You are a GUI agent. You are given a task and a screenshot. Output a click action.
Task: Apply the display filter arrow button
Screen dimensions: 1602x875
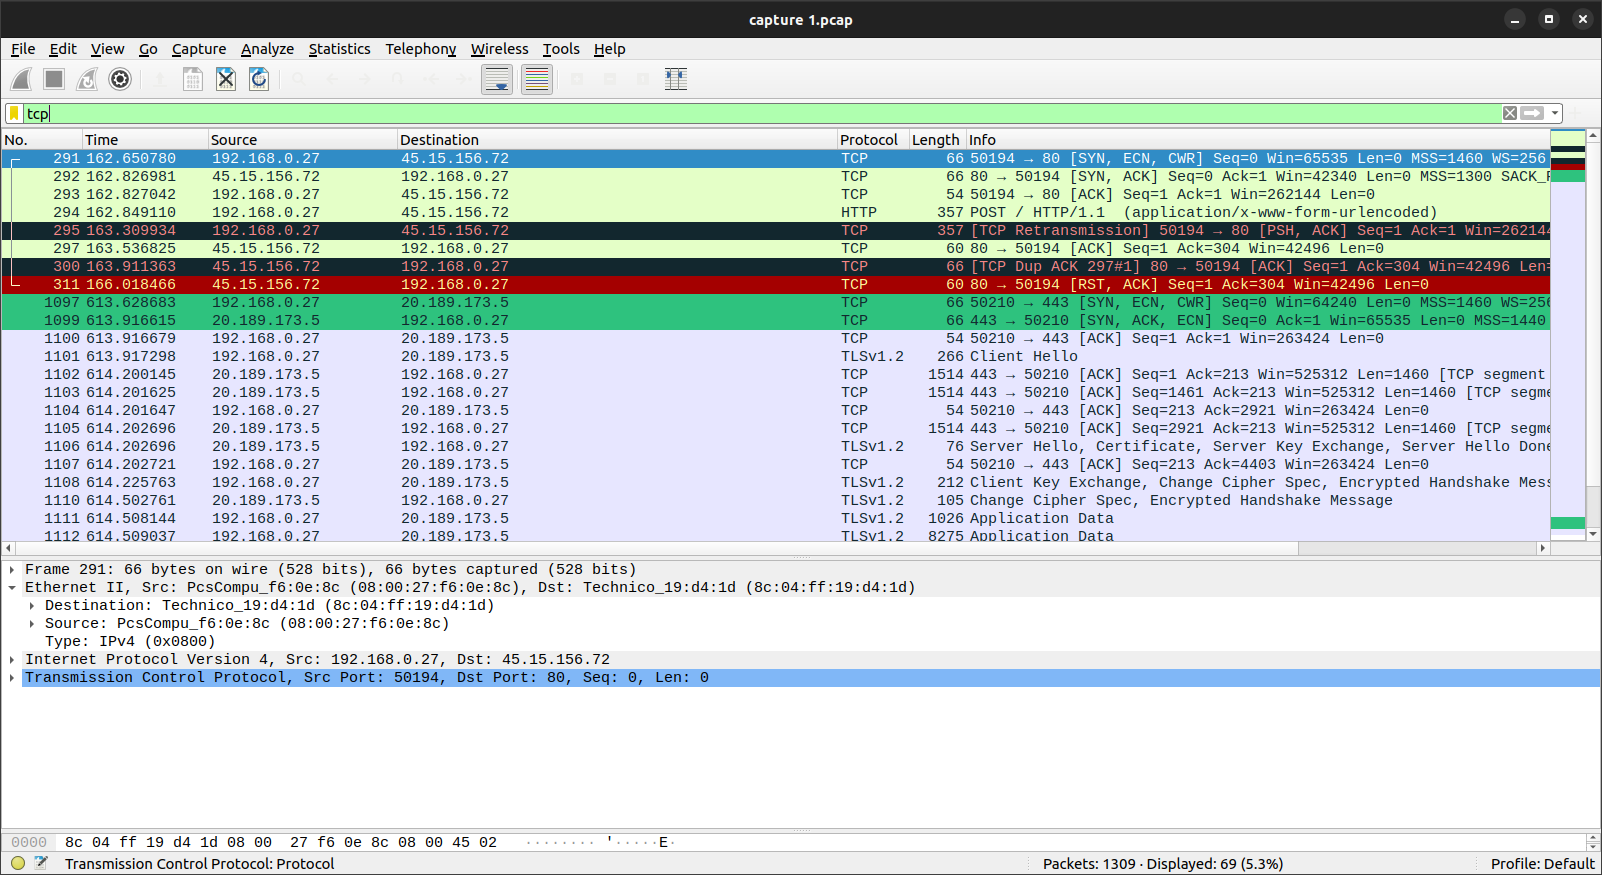click(1532, 113)
